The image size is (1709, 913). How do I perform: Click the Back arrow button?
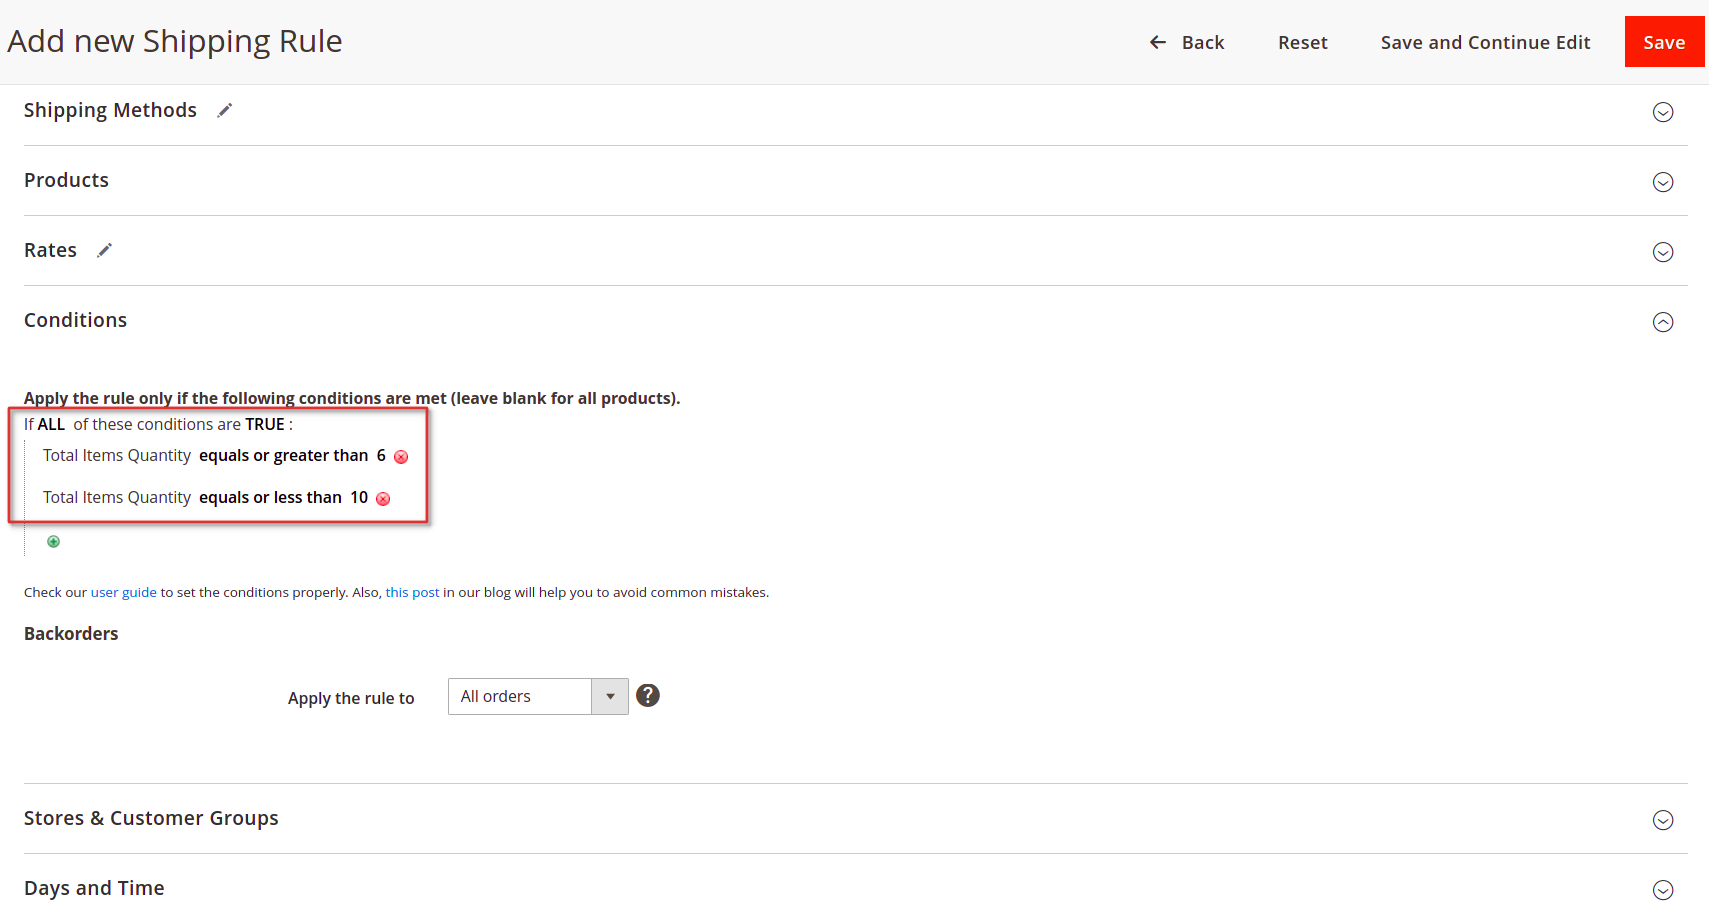tap(1186, 42)
